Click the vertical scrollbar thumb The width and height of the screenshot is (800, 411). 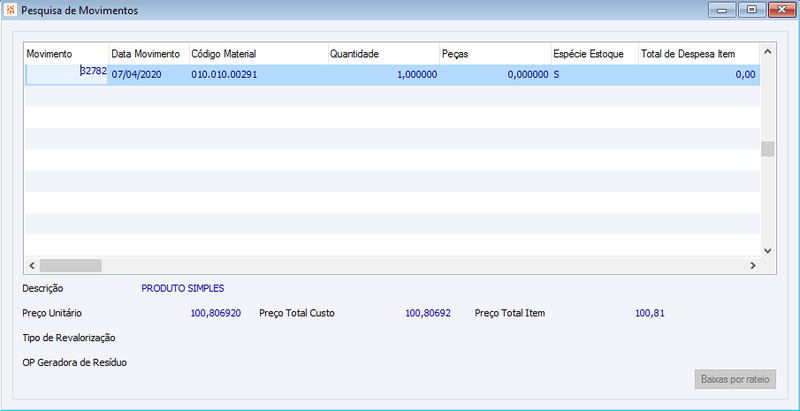pyautogui.click(x=768, y=149)
